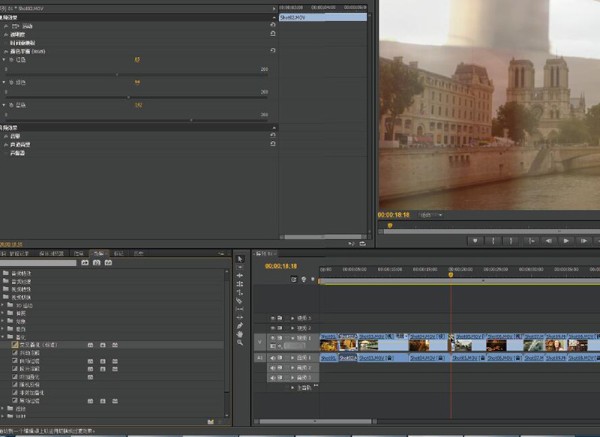Click Go to In point button

coord(530,241)
